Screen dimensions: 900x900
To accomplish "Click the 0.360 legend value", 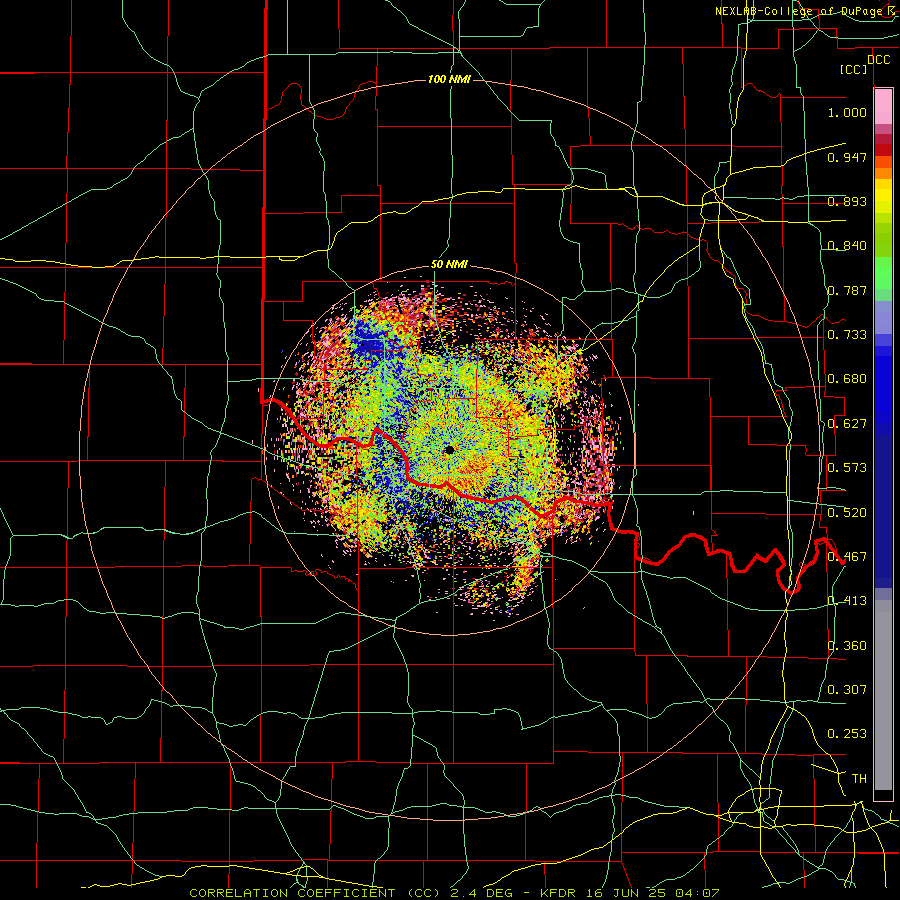I will [x=847, y=646].
